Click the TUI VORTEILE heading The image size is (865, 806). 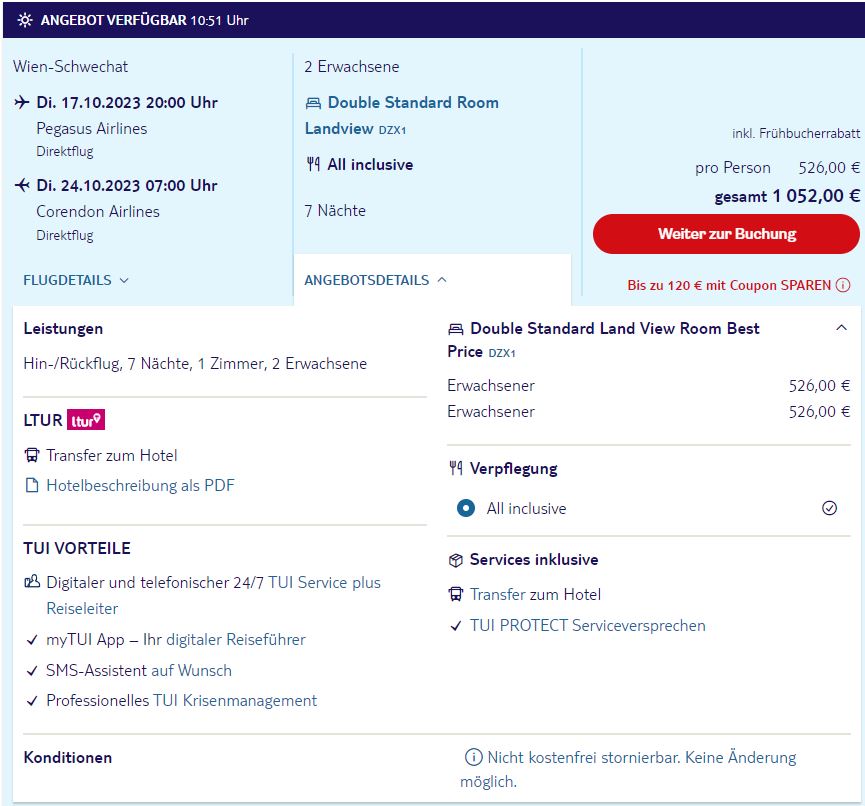(77, 548)
